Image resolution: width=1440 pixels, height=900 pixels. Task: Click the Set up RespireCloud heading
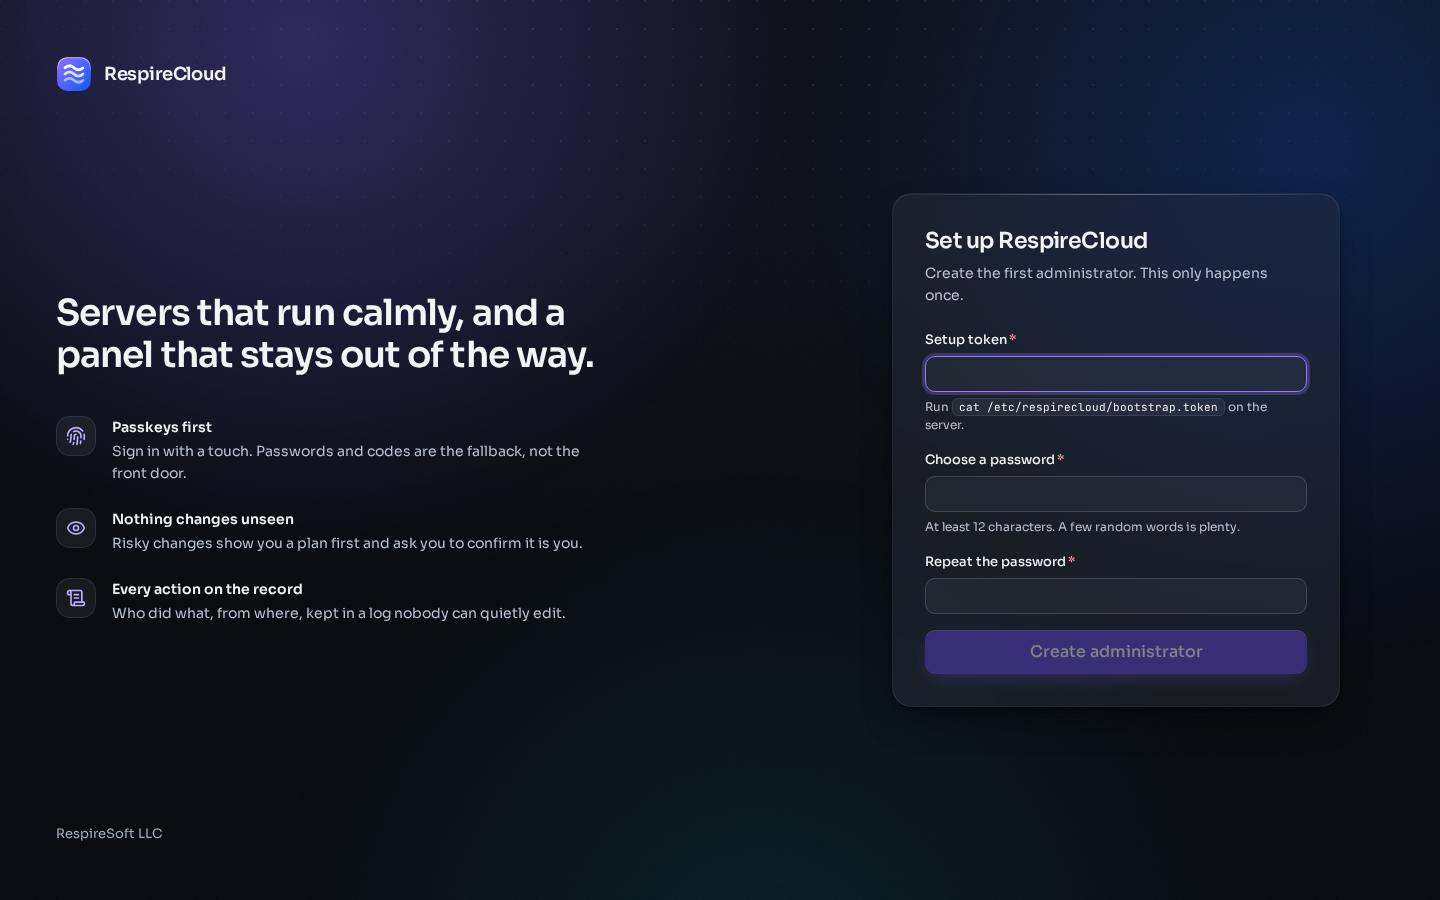[1036, 240]
